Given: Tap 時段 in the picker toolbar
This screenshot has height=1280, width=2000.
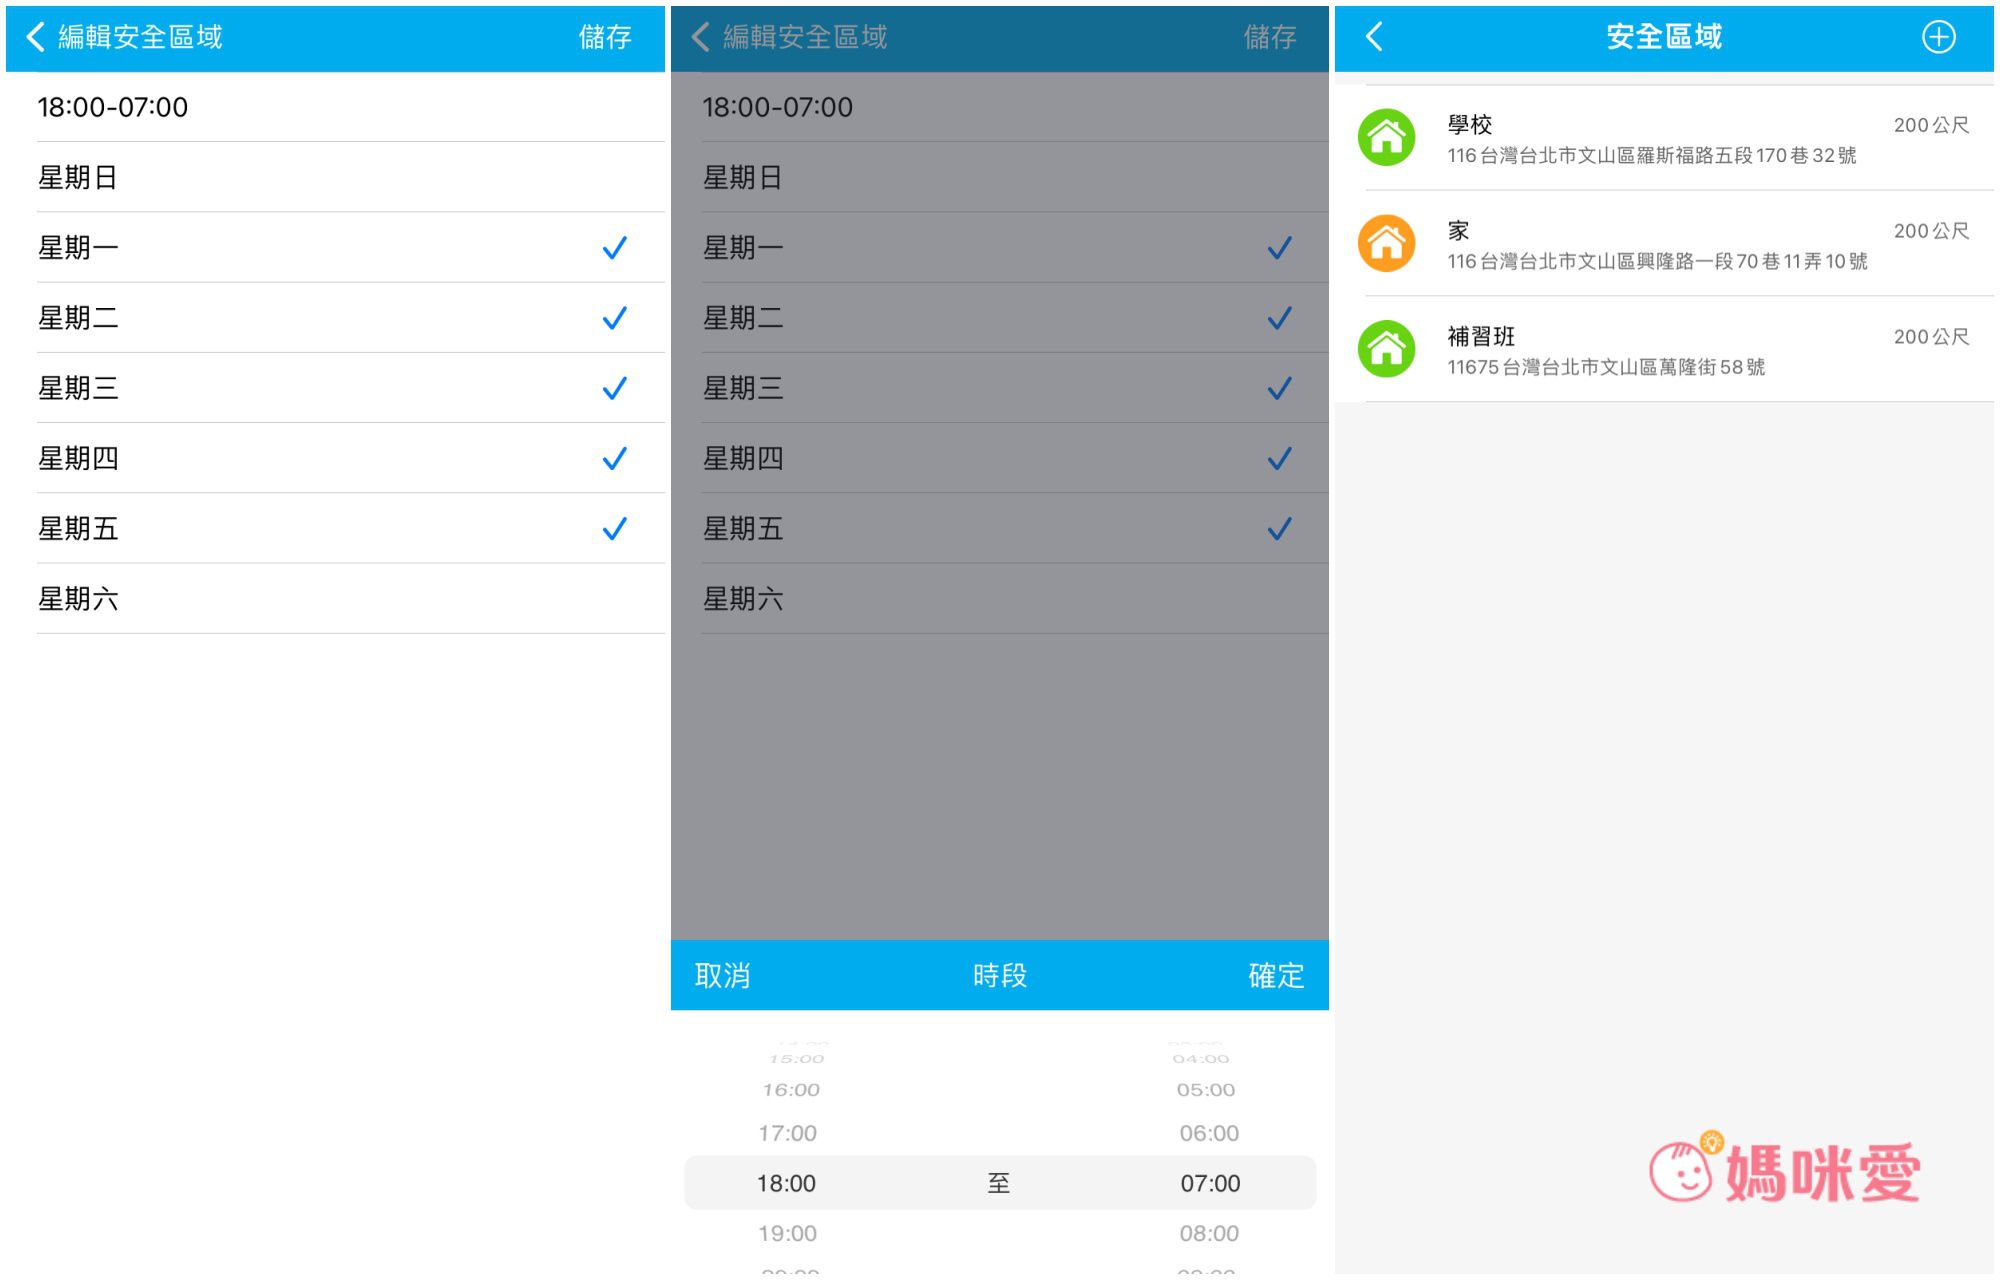Looking at the screenshot, I should (x=999, y=975).
